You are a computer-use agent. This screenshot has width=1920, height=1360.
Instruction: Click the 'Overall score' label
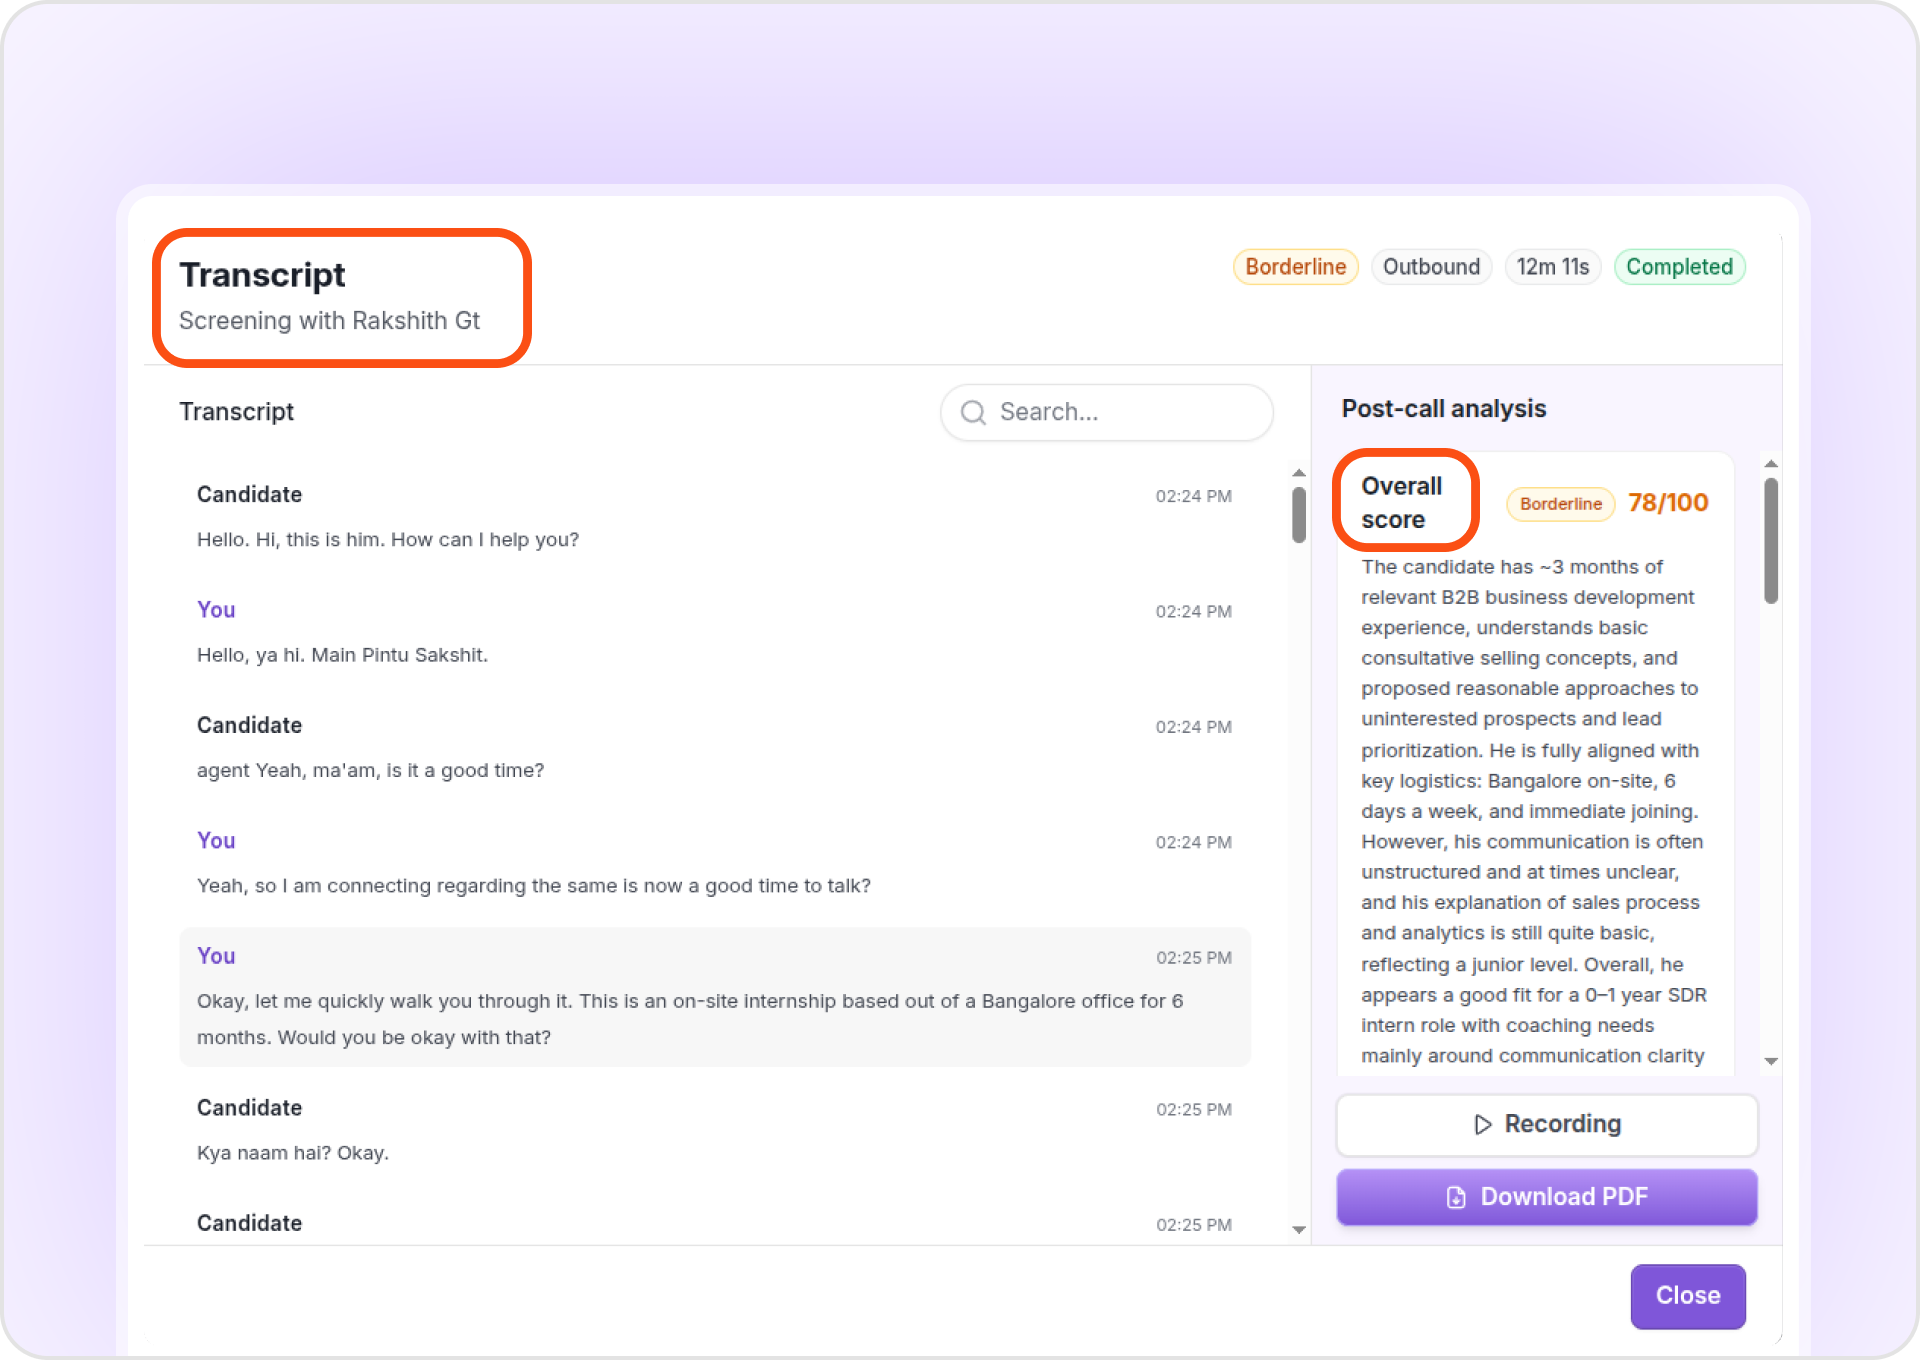point(1402,503)
